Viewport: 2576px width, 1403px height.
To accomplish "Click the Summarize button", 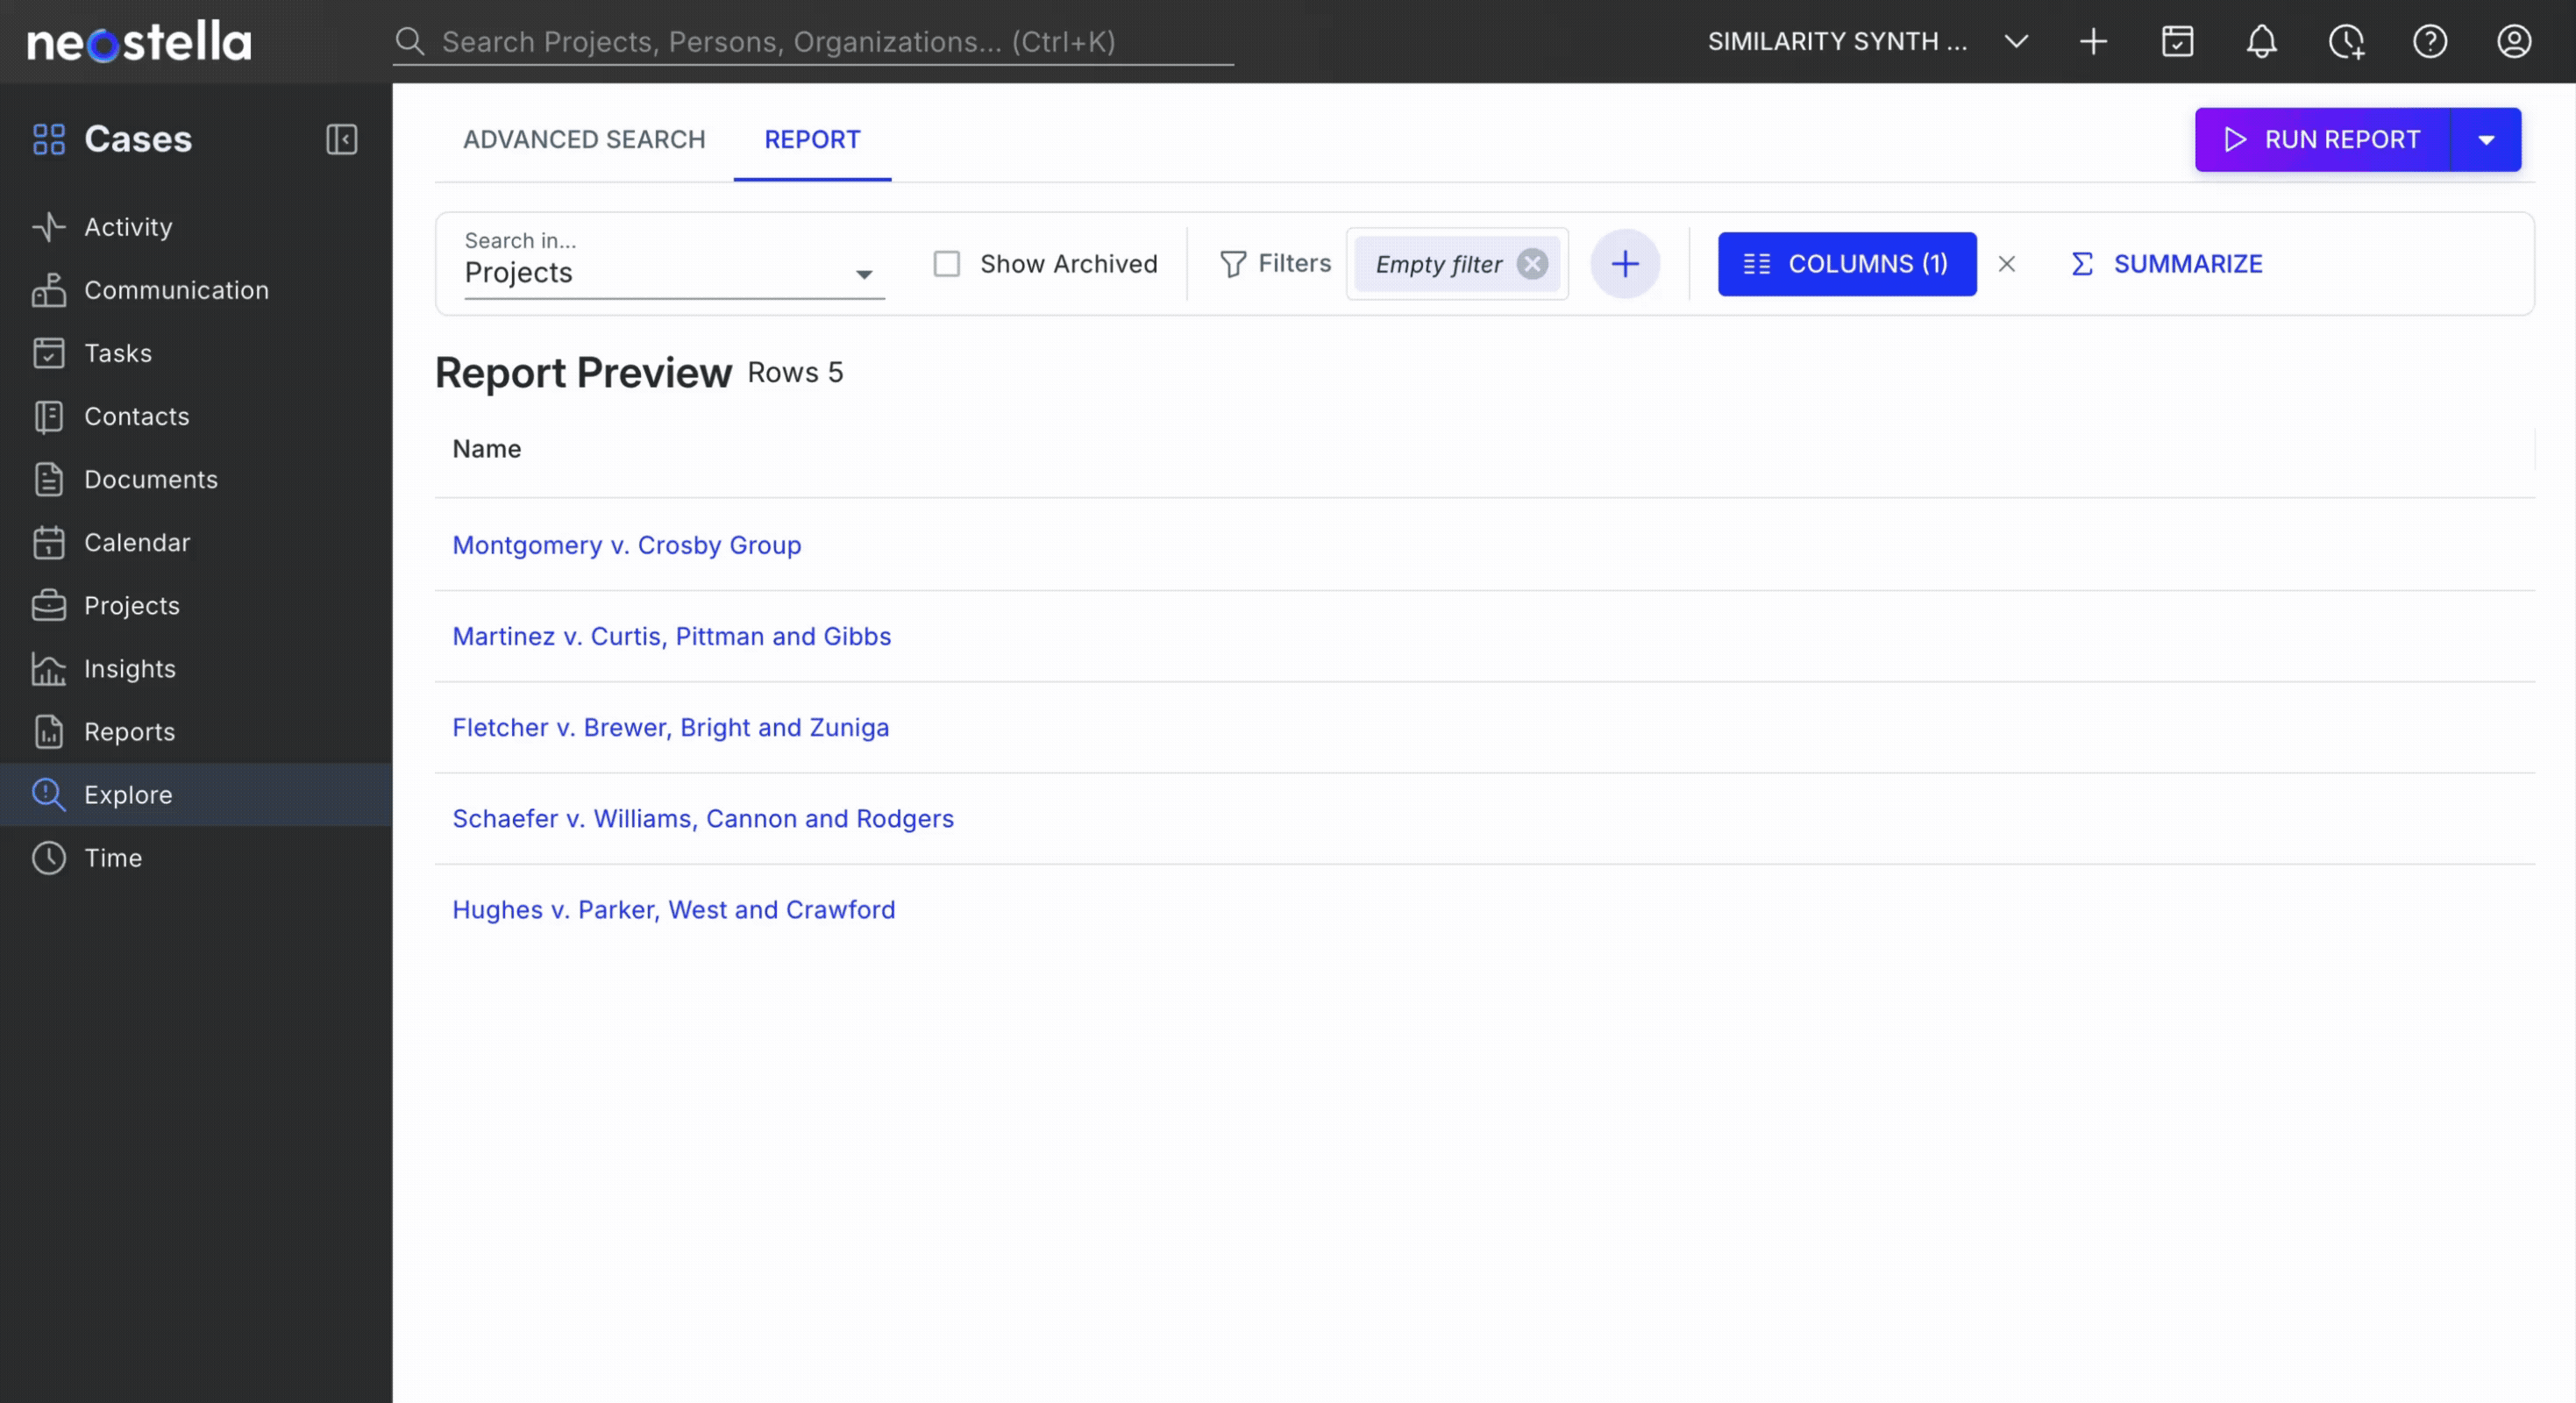I will 2166,264.
